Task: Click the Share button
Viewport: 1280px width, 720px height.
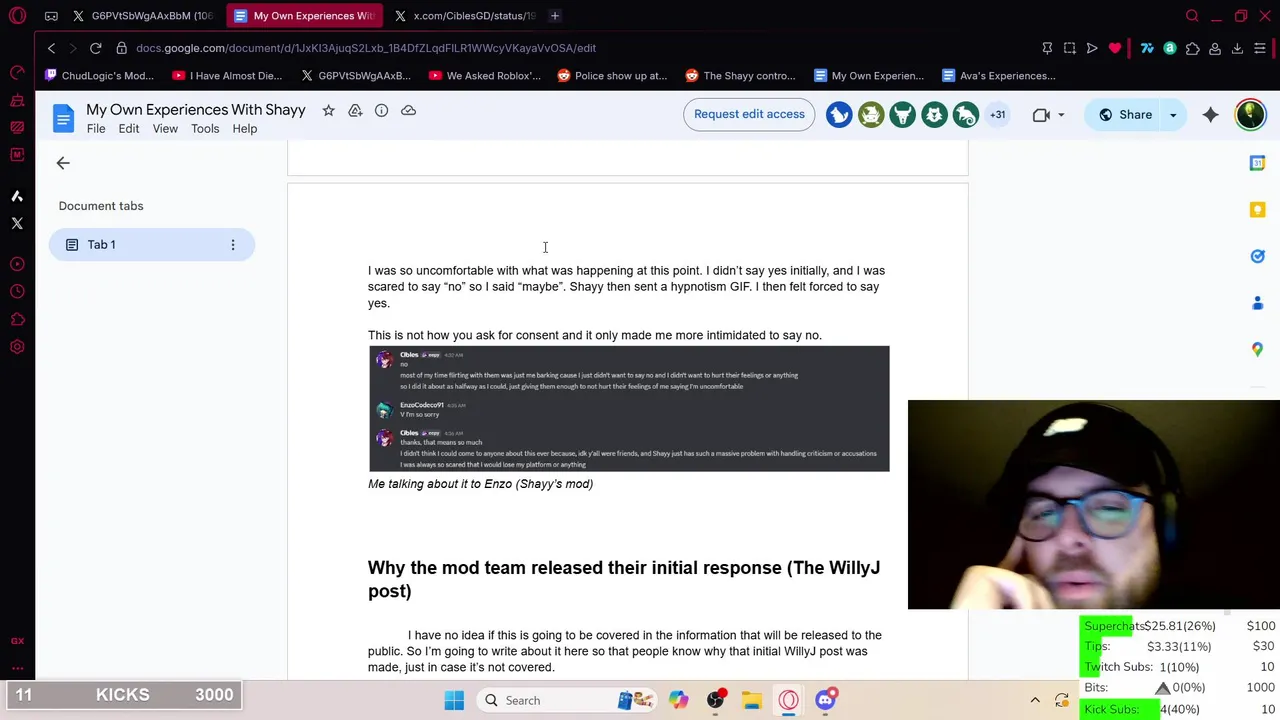Action: tap(1125, 115)
